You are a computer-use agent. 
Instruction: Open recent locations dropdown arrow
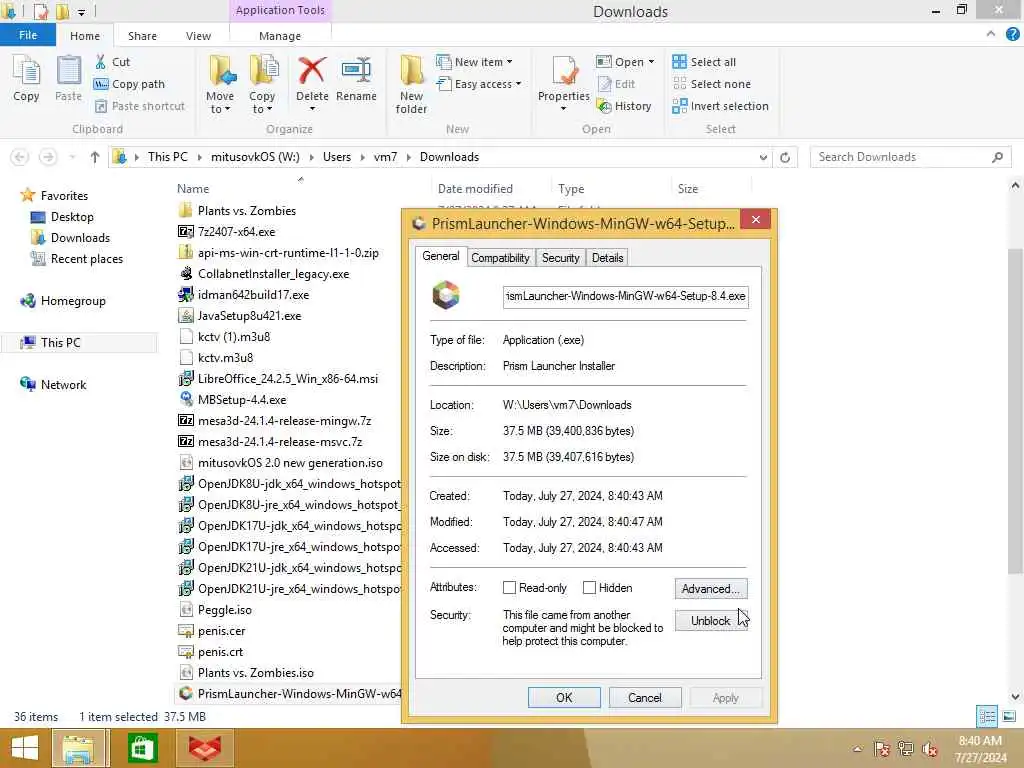pyautogui.click(x=72, y=157)
